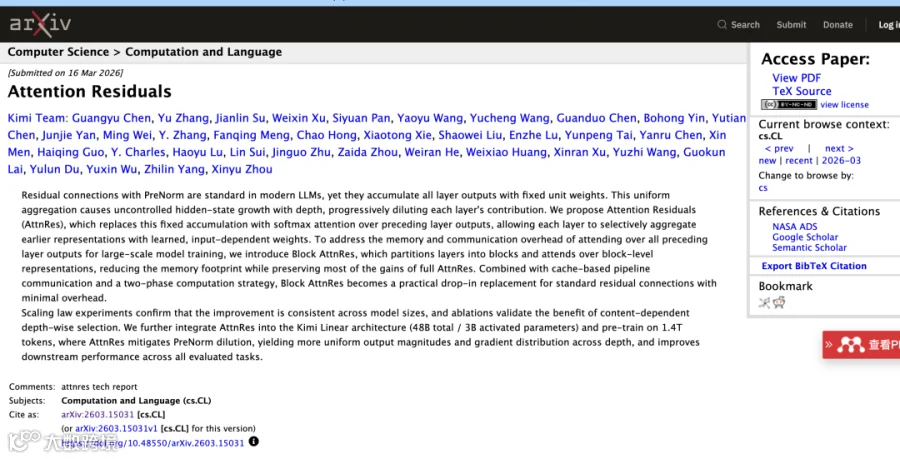This screenshot has width=900, height=459.
Task: Open the 2026-03 monthly listing
Action: tap(841, 161)
